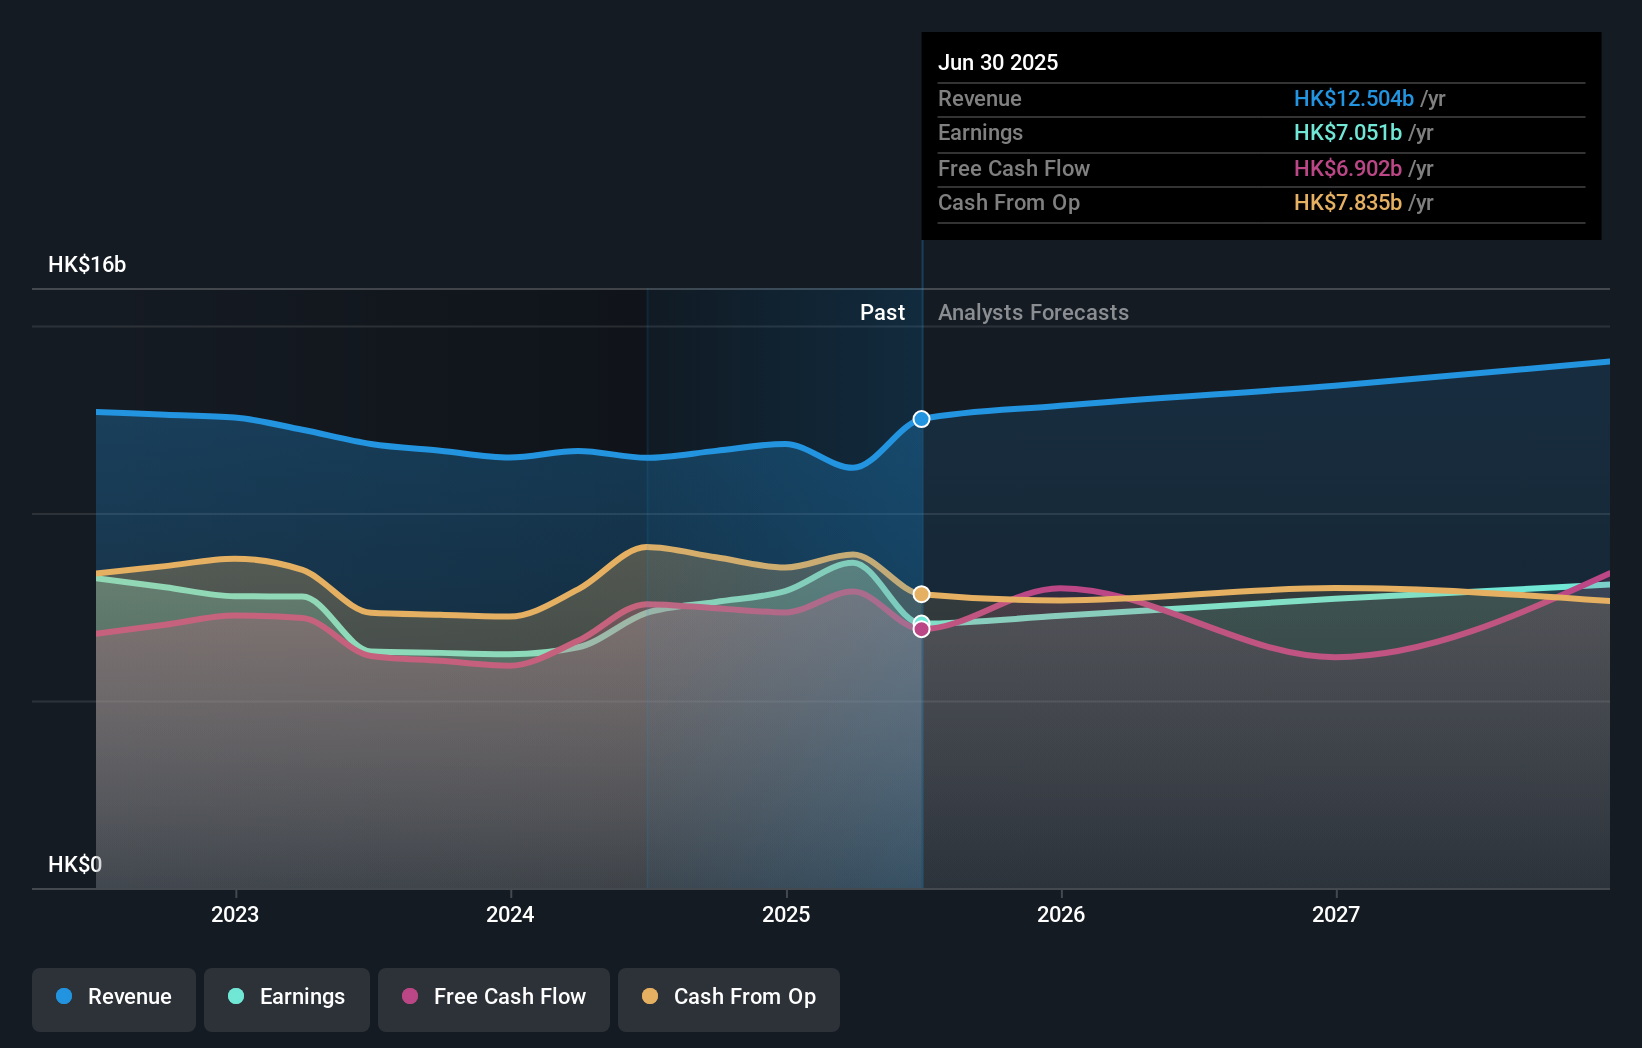Open the Cash From Op legend filter

point(728,998)
